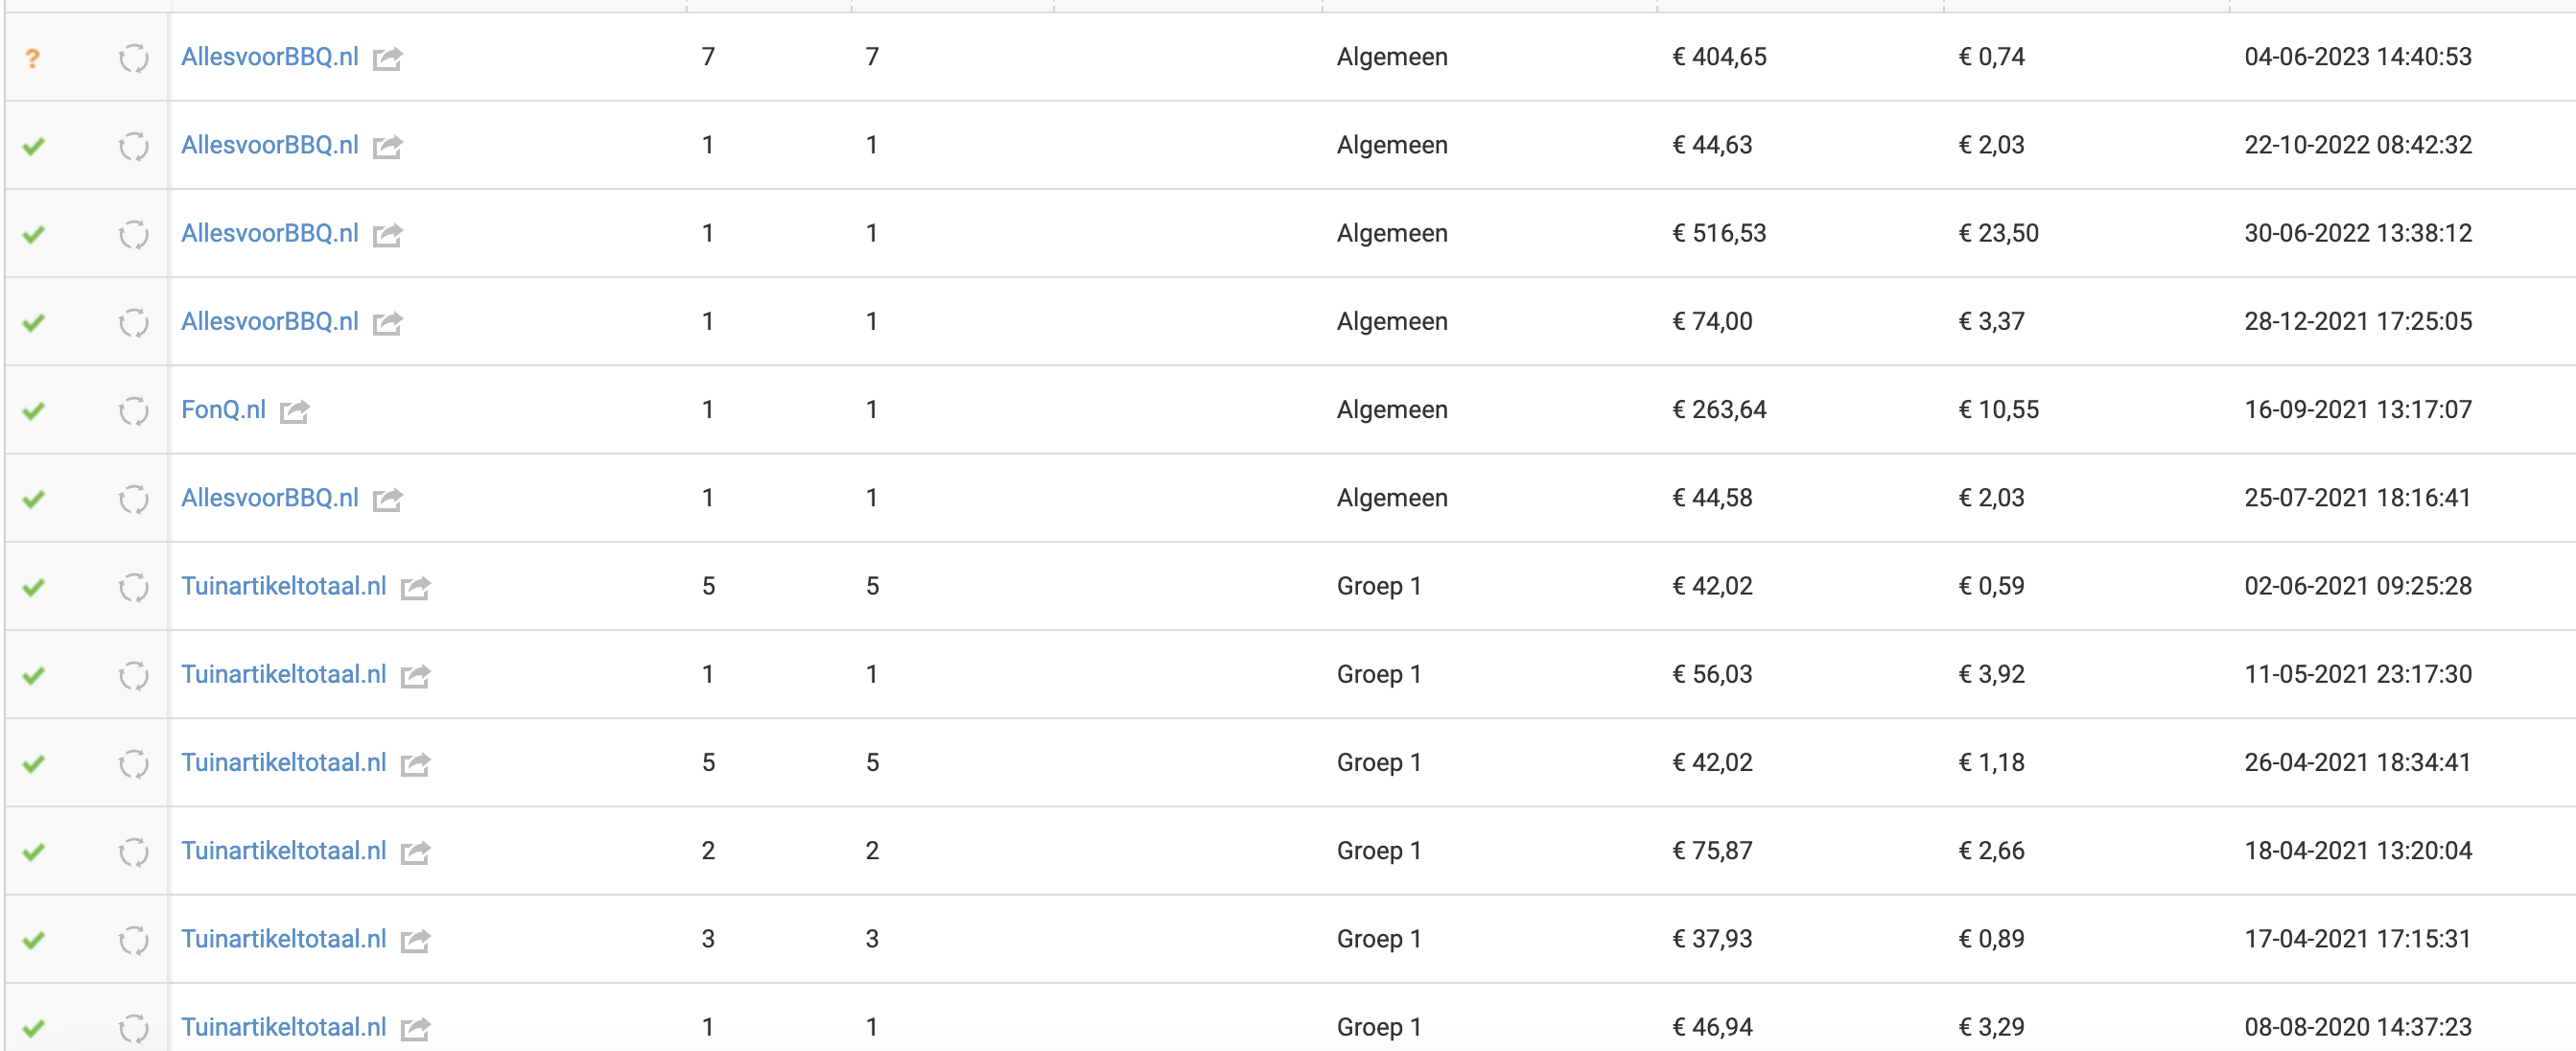The width and height of the screenshot is (2576, 1051).
Task: Open external link icon beside FonQ.nl
Action: pyautogui.click(x=295, y=411)
